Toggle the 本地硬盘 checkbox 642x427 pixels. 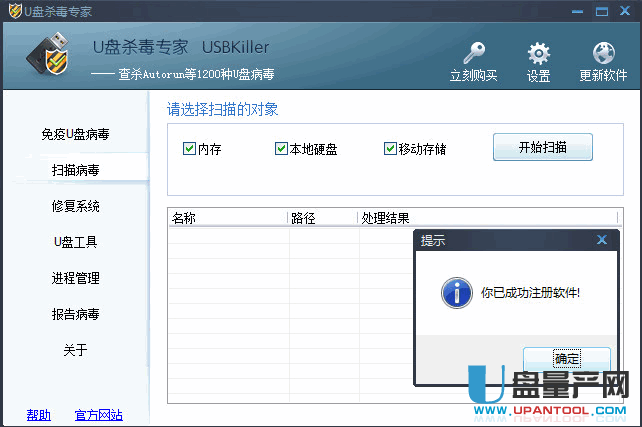(281, 149)
